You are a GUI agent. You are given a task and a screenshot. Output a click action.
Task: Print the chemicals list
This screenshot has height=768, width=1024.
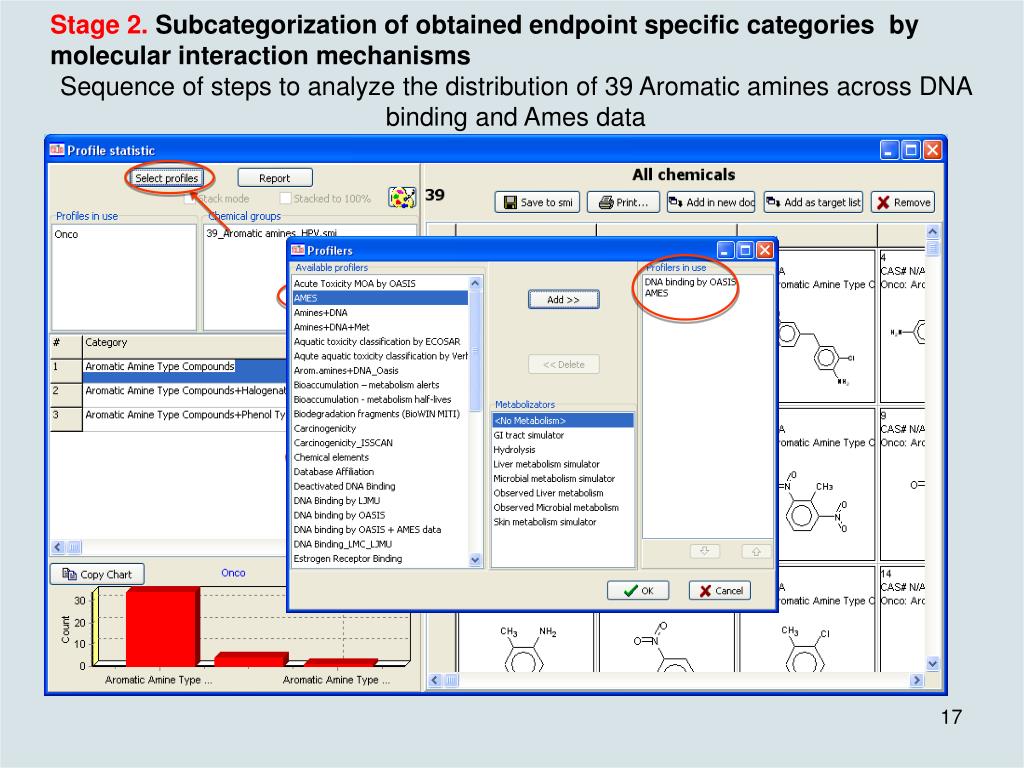[624, 202]
